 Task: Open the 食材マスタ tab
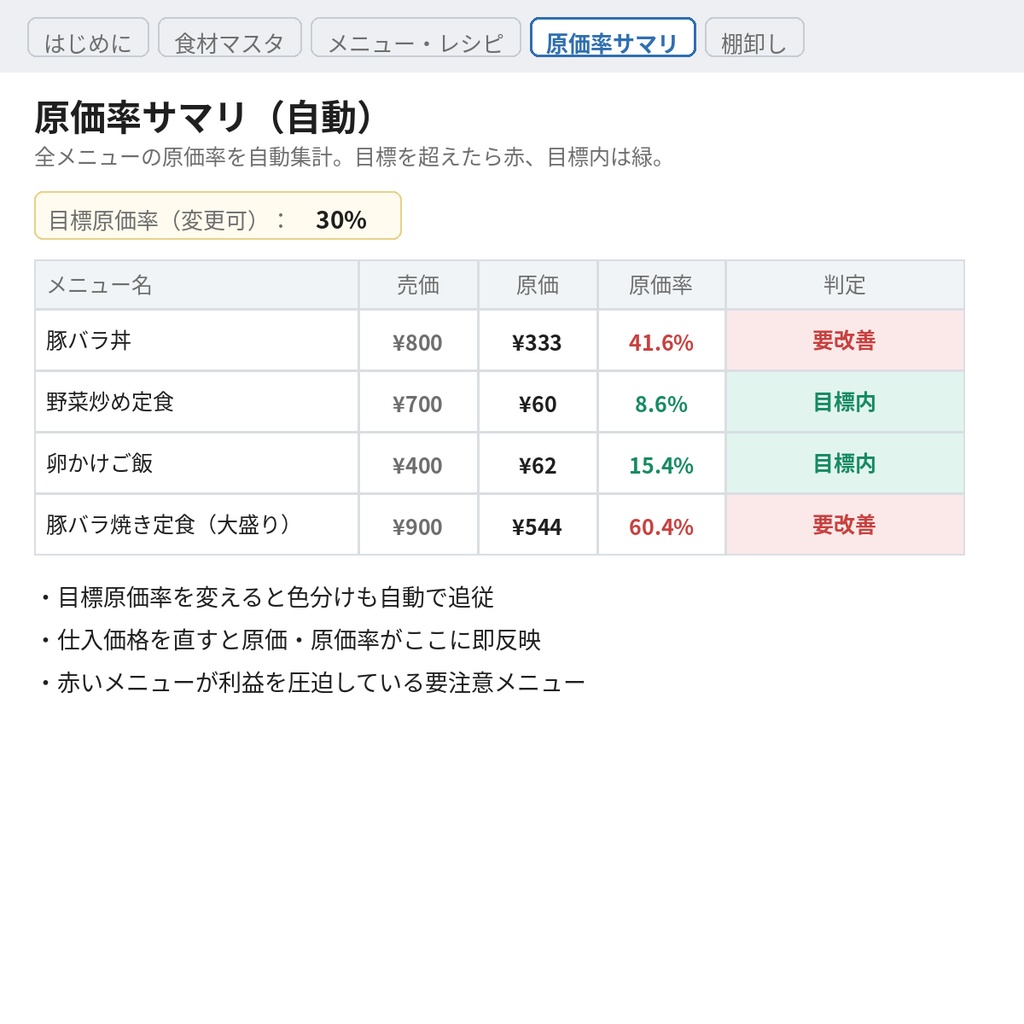tap(229, 38)
